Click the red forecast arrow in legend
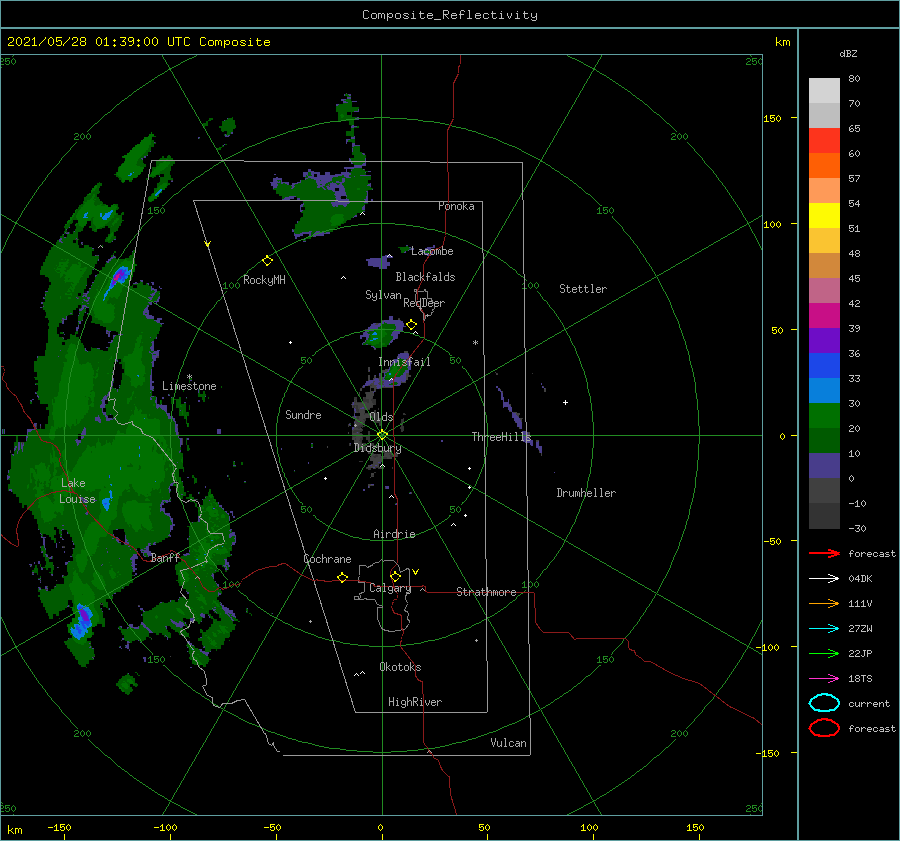900x841 pixels. click(x=824, y=553)
